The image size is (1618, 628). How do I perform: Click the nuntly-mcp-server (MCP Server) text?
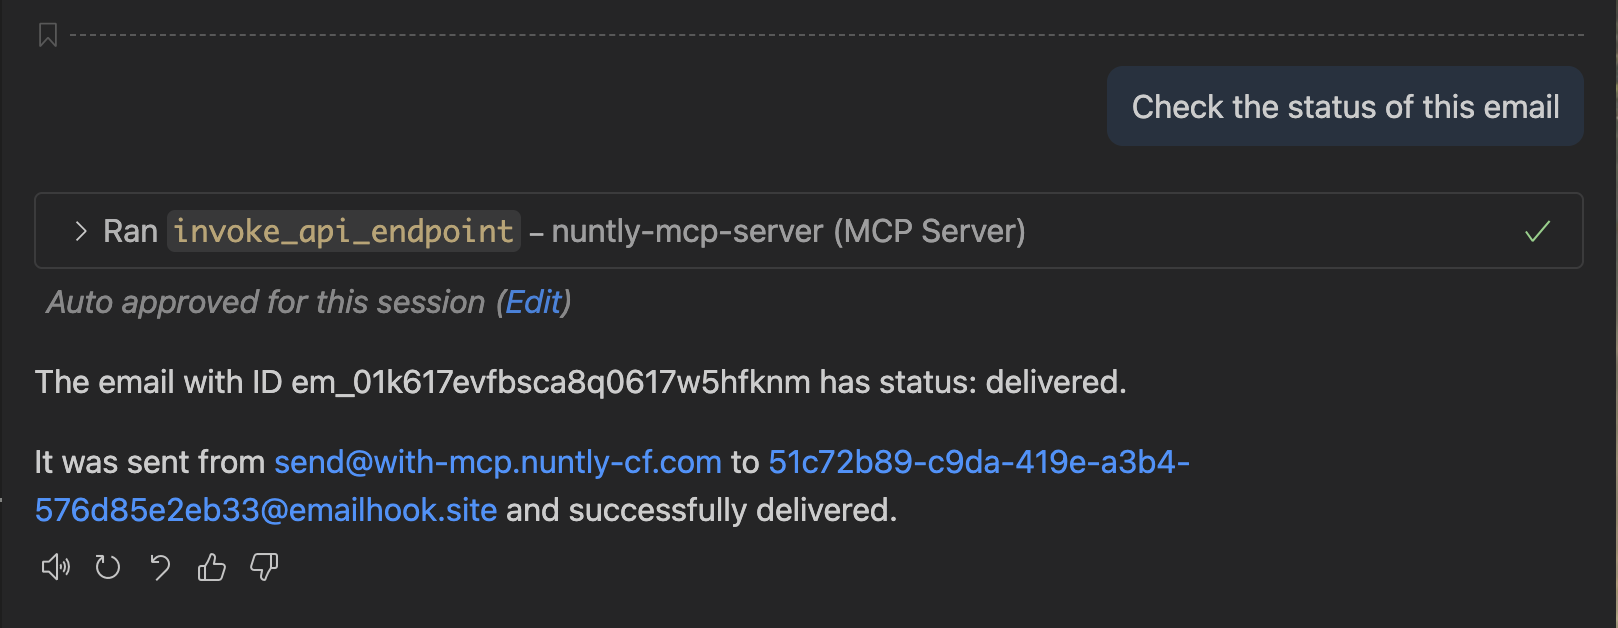click(788, 231)
